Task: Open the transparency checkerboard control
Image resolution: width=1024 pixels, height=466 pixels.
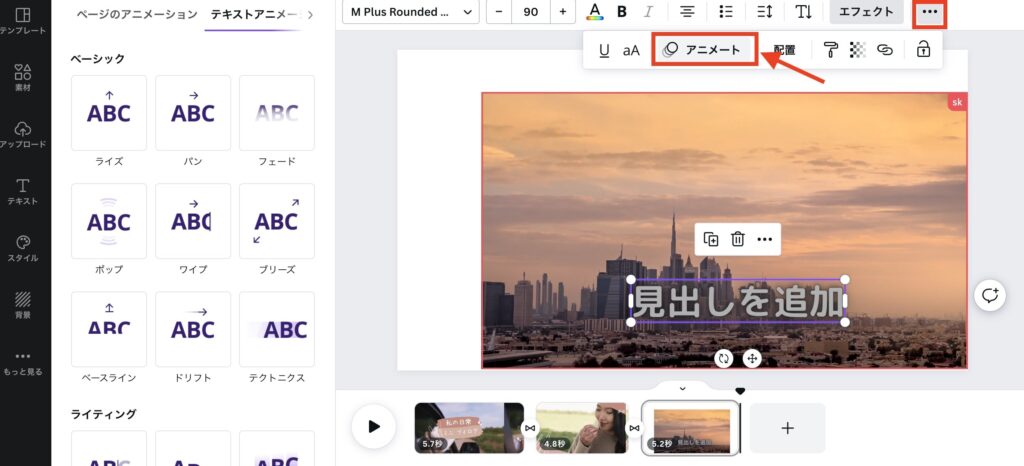Action: (857, 50)
